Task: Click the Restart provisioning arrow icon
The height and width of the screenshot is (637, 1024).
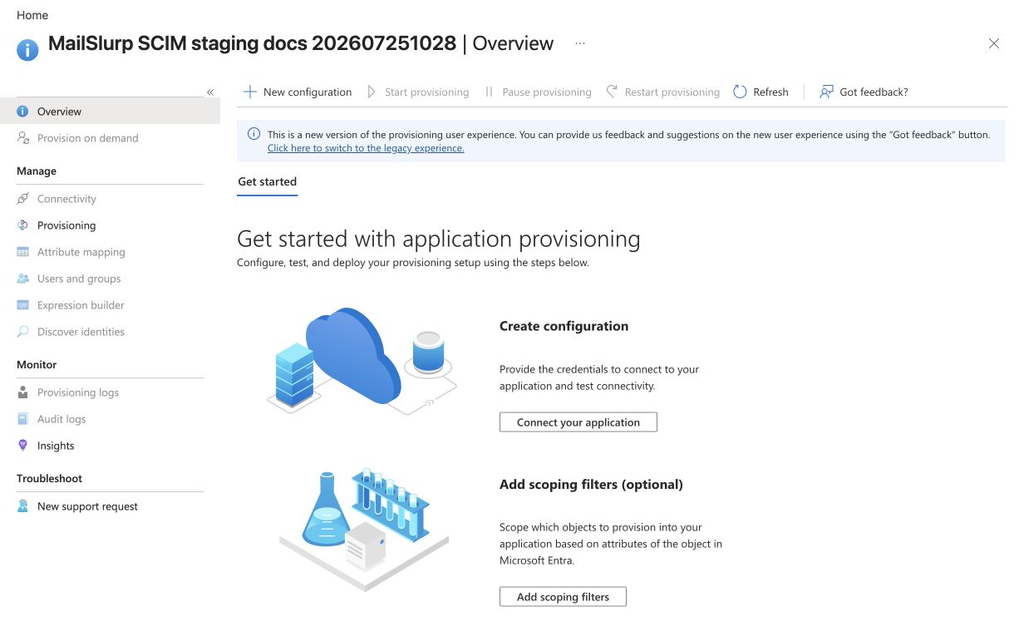Action: [611, 91]
